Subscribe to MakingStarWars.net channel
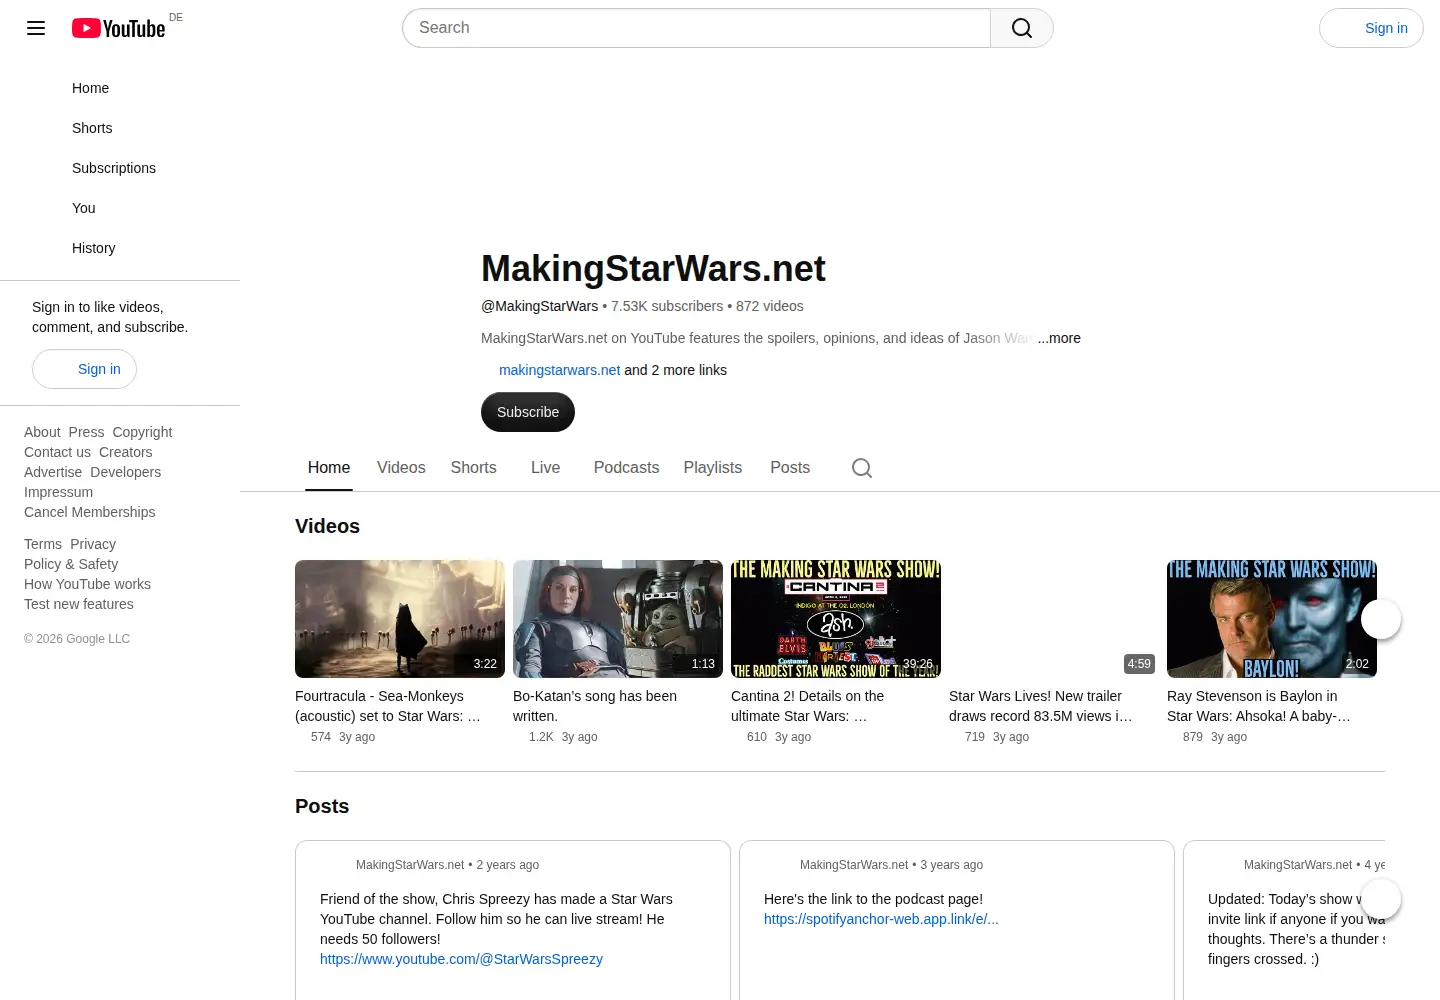The height and width of the screenshot is (1000, 1440). pyautogui.click(x=528, y=412)
